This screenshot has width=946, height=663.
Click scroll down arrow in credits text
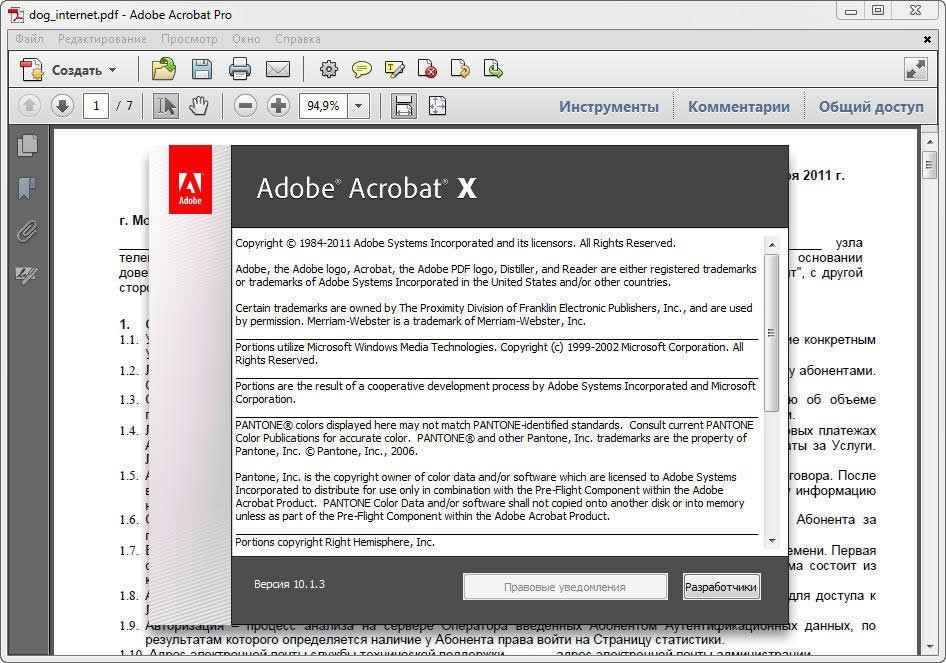coord(771,541)
